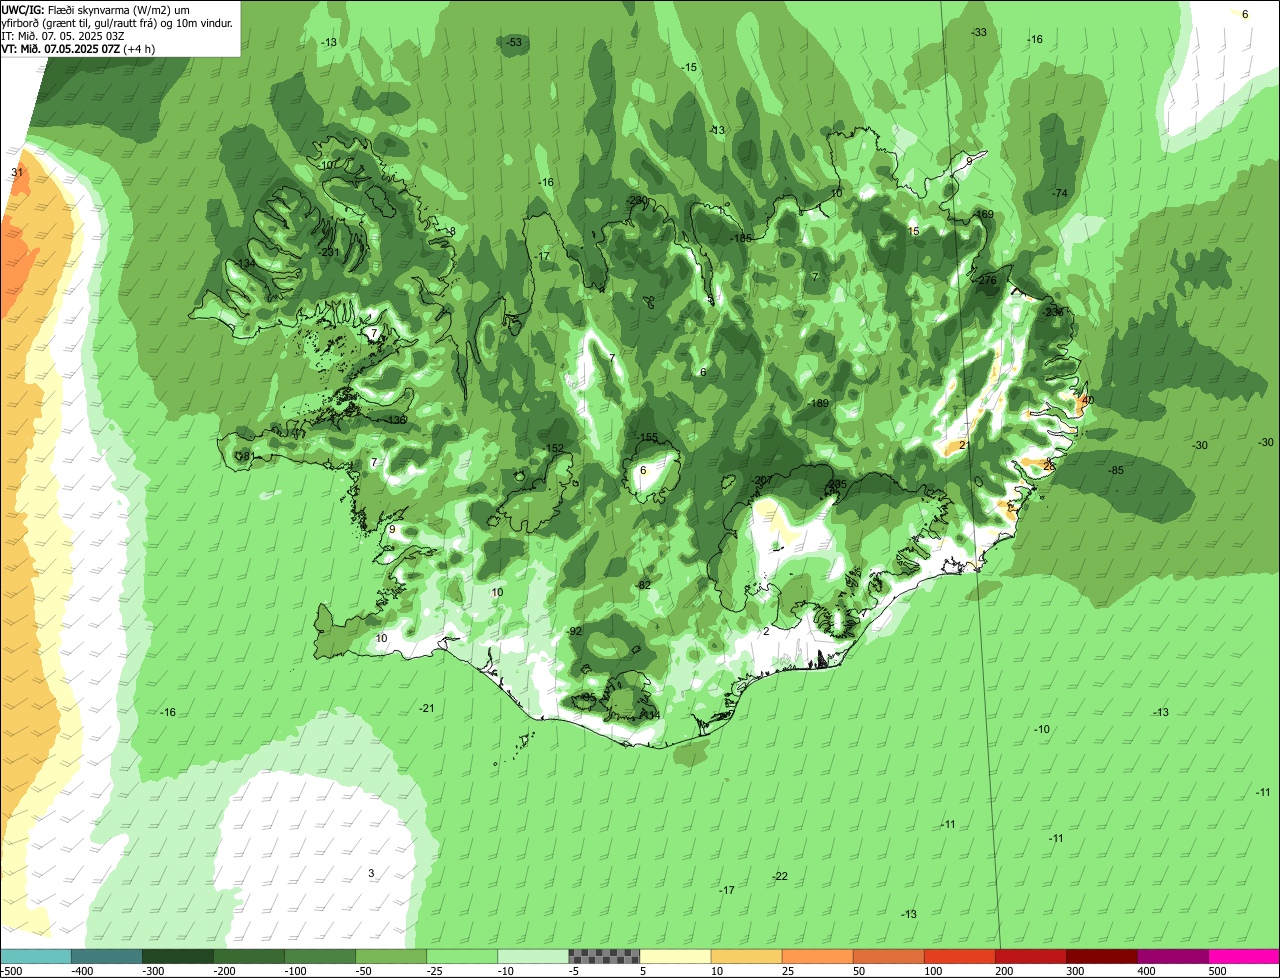This screenshot has height=978, width=1280.
Task: Click the '-82' value in the south
Action: [x=644, y=585]
